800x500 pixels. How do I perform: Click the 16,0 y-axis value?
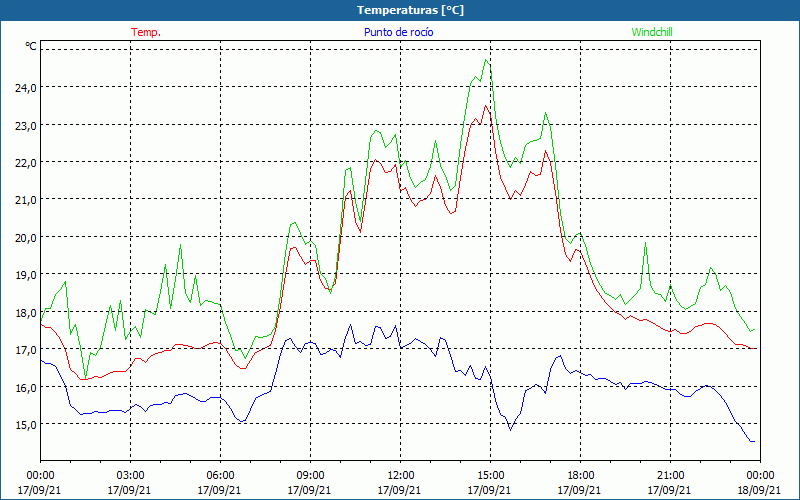[x=25, y=387]
